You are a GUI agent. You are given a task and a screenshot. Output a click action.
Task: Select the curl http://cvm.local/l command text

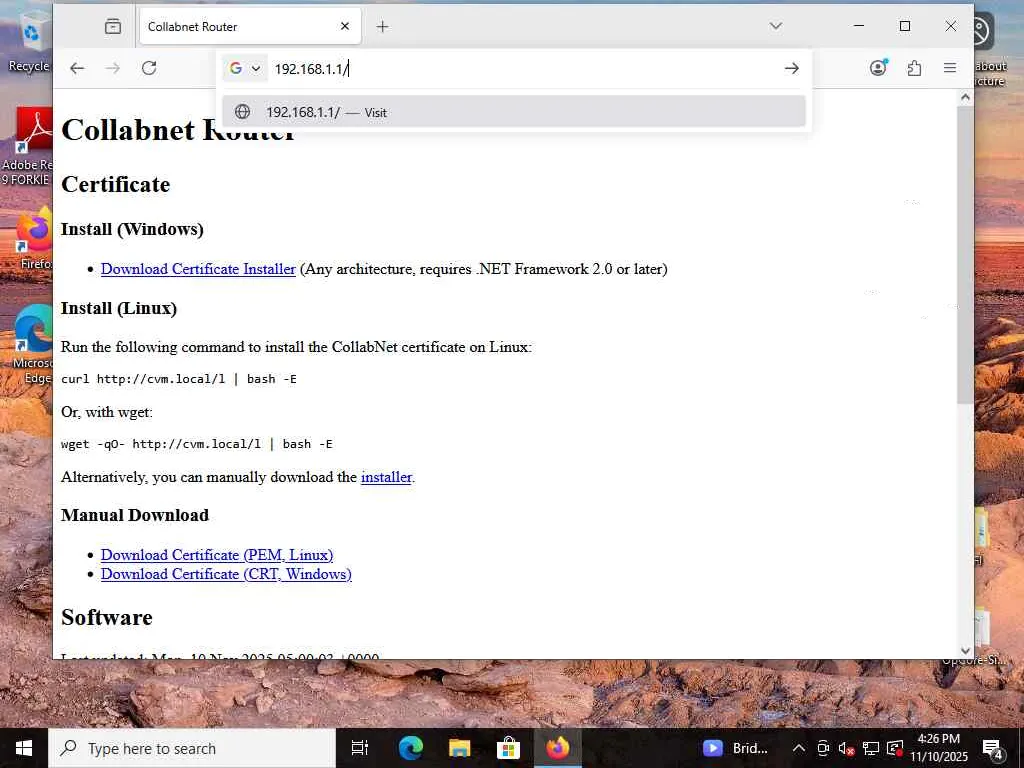pos(179,379)
